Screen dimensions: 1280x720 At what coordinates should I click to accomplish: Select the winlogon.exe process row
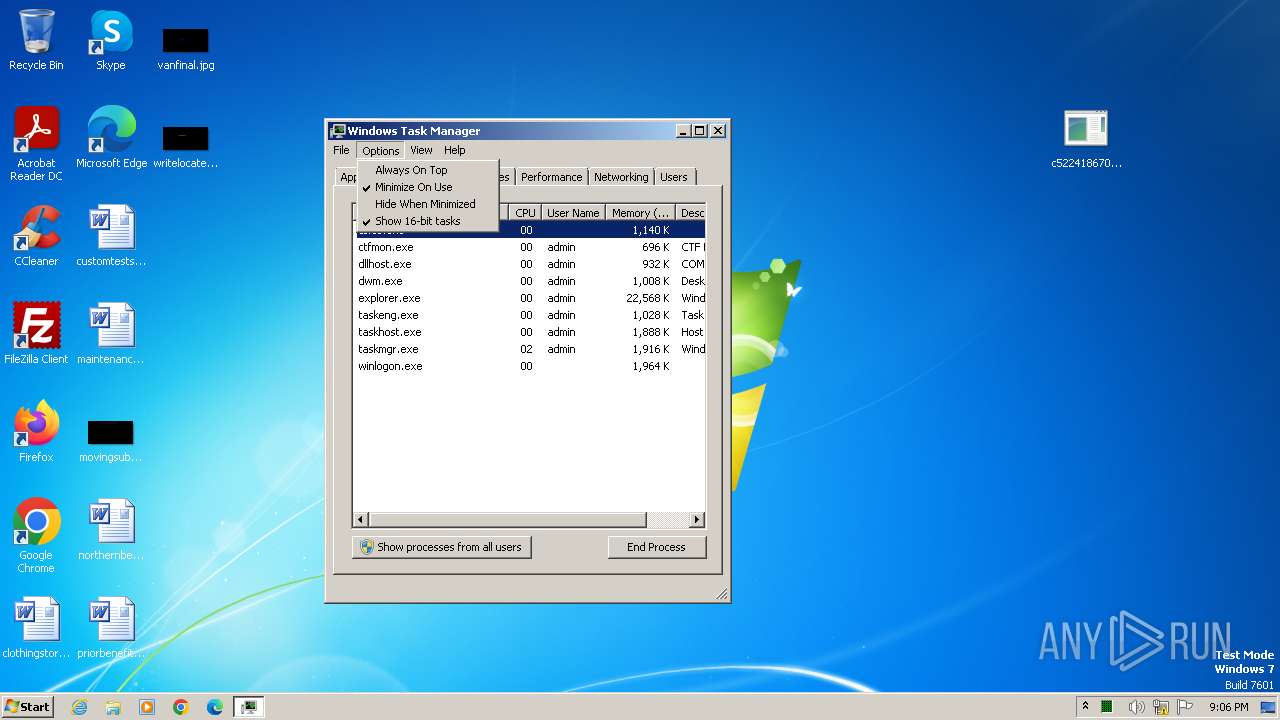click(529, 366)
